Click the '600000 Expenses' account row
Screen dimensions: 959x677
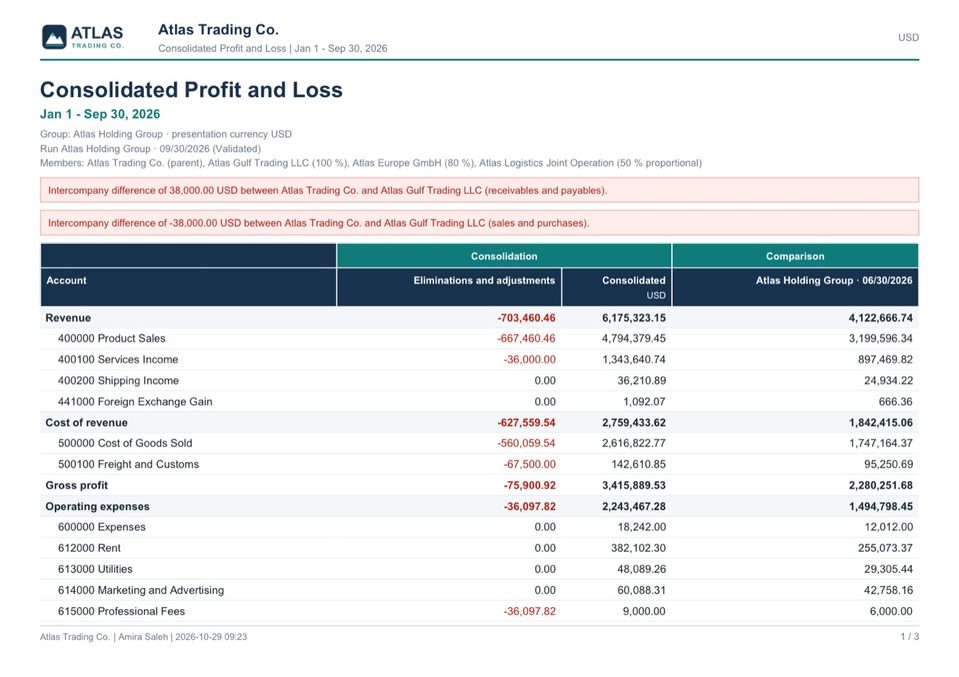tap(480, 527)
